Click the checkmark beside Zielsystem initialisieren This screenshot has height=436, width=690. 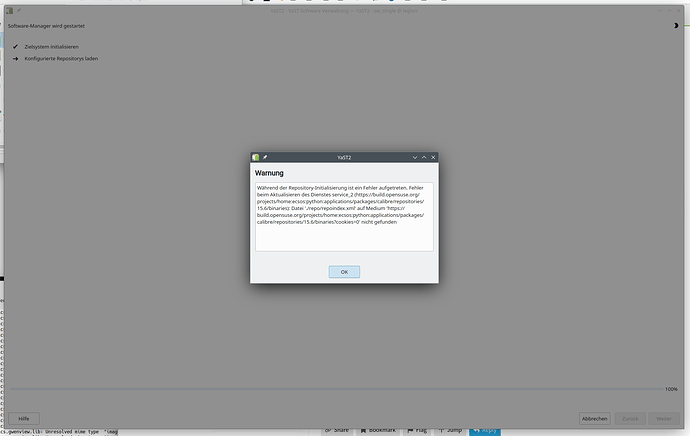point(15,47)
